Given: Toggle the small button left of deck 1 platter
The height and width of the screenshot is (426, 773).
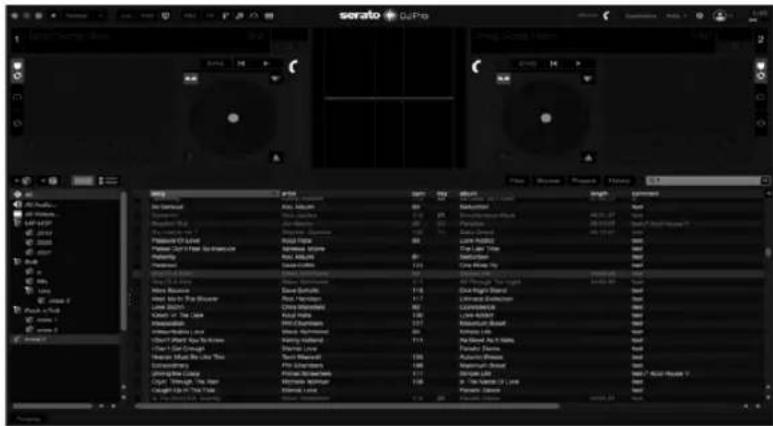Looking at the screenshot, I should pos(191,79).
